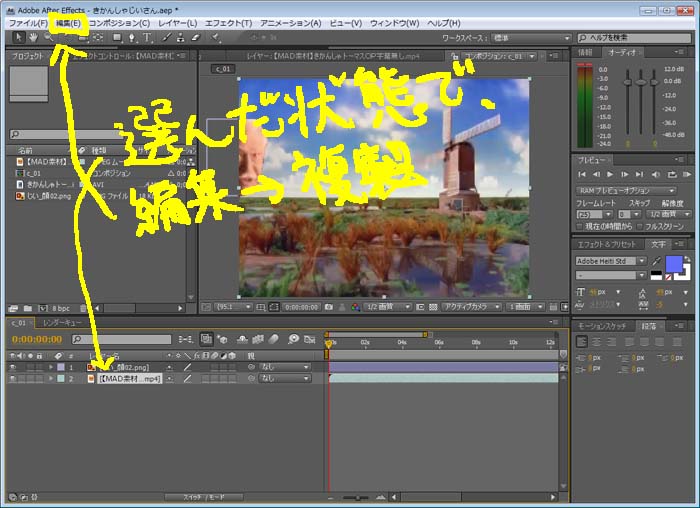The height and width of the screenshot is (508, 700).
Task: Check the フルスクリーン checkbox
Action: (x=640, y=227)
